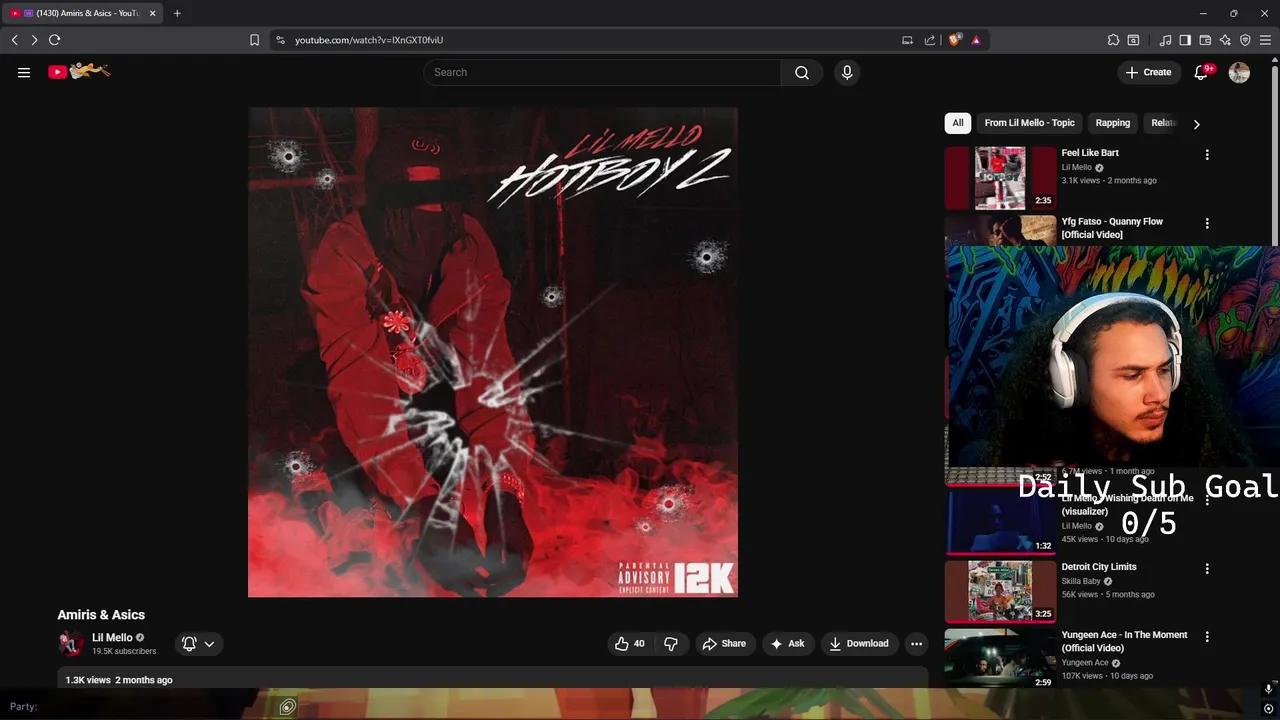Screen dimensions: 1280x720
Task: Open options menu for Feel Like Bart
Action: (x=1207, y=155)
